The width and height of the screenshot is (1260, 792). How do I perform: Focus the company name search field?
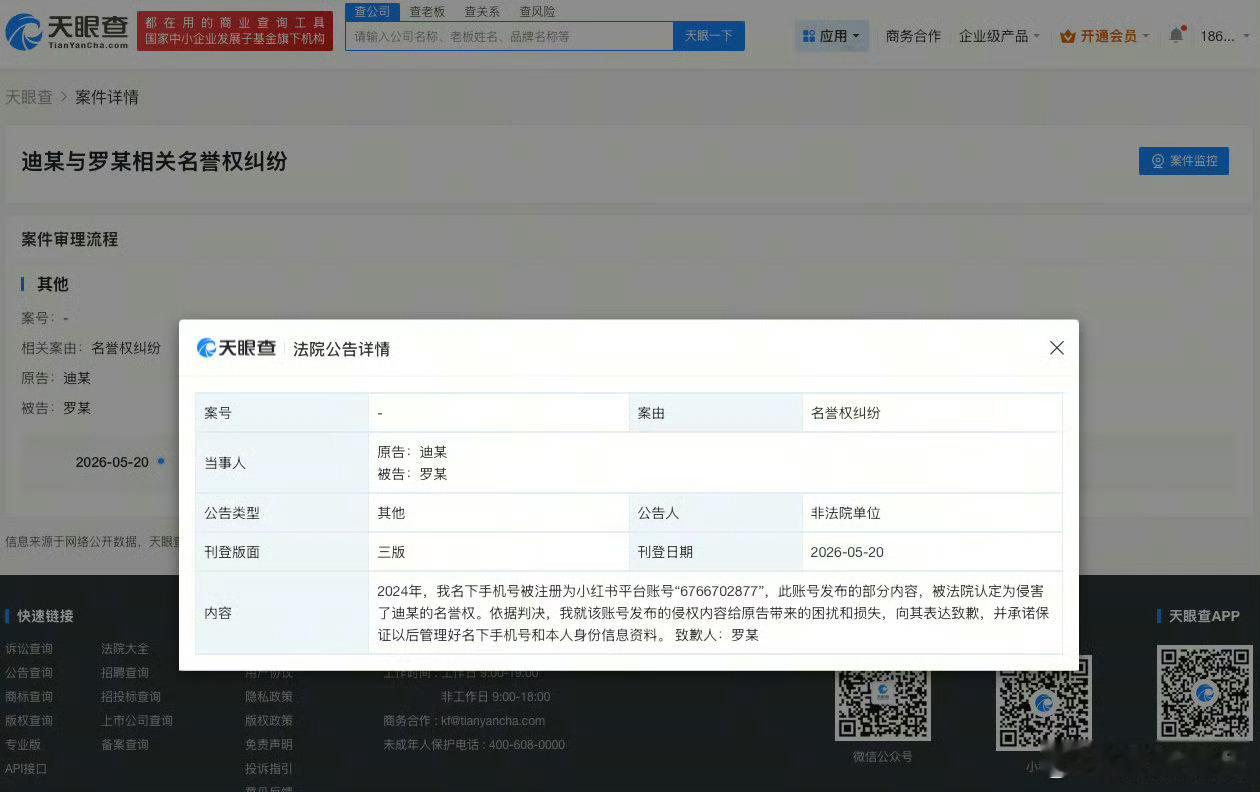point(510,36)
